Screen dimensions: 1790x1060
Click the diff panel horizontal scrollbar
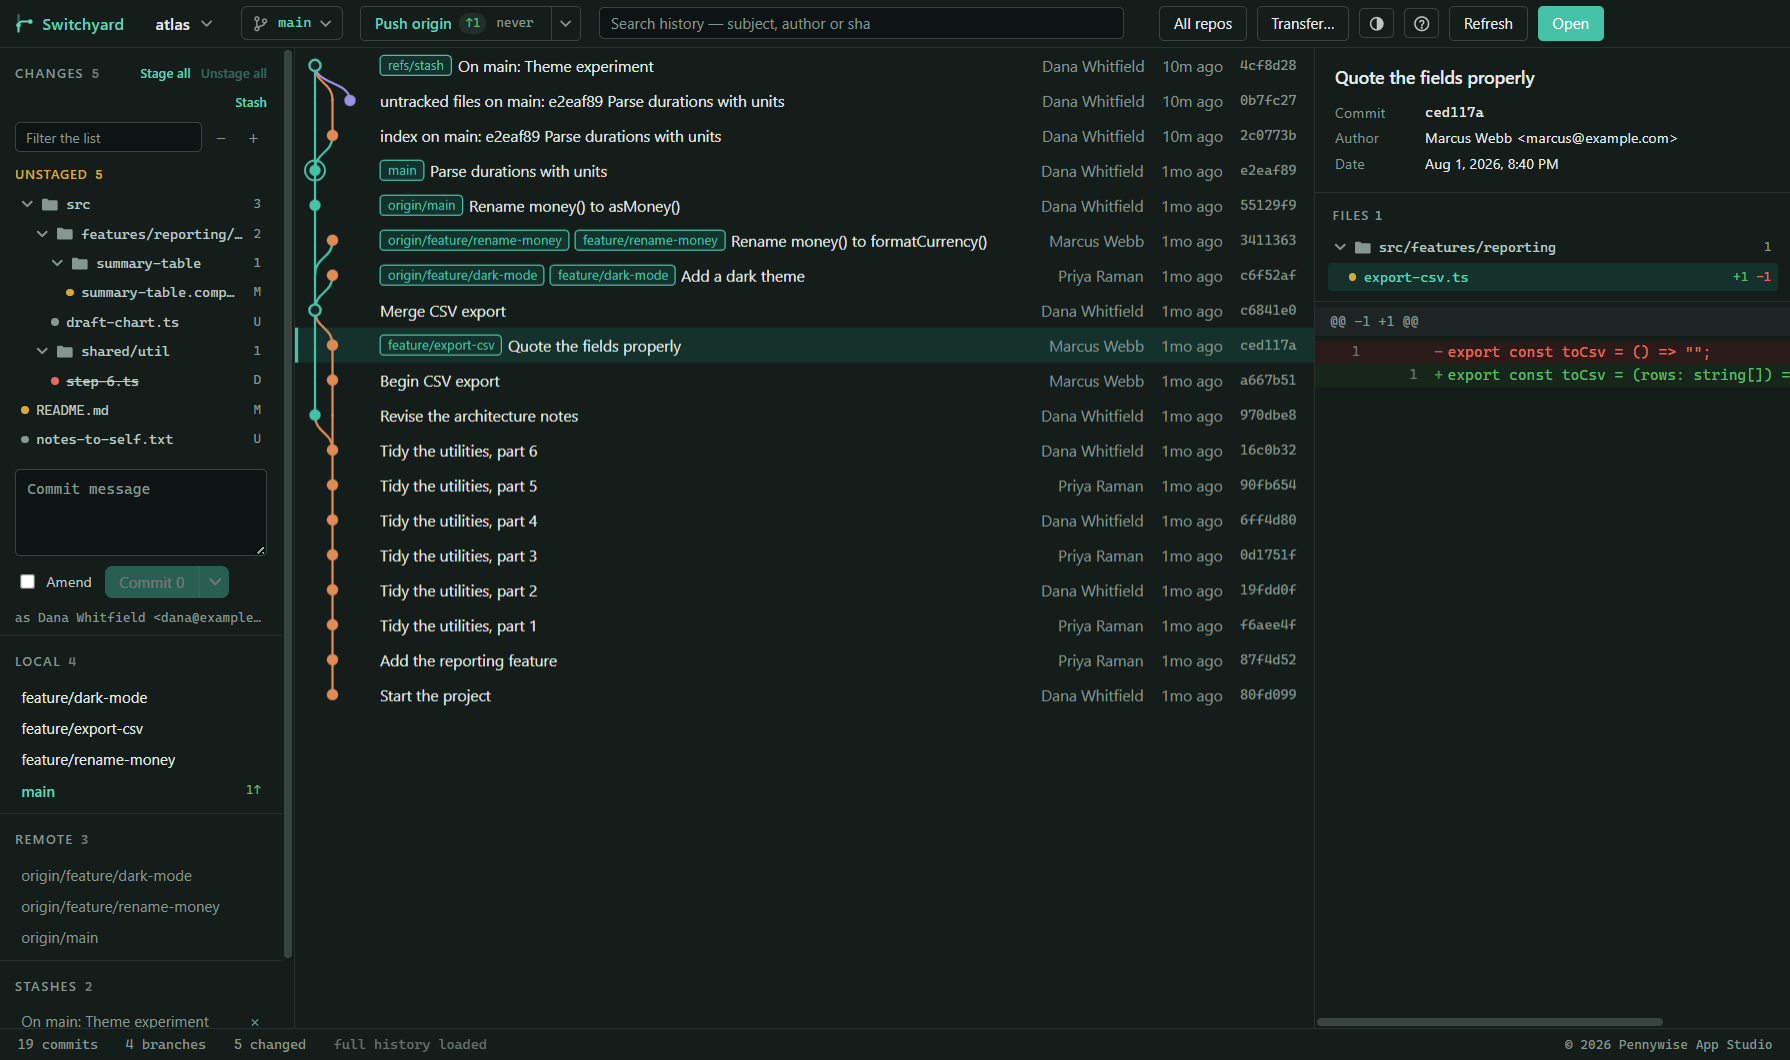(x=1490, y=1022)
